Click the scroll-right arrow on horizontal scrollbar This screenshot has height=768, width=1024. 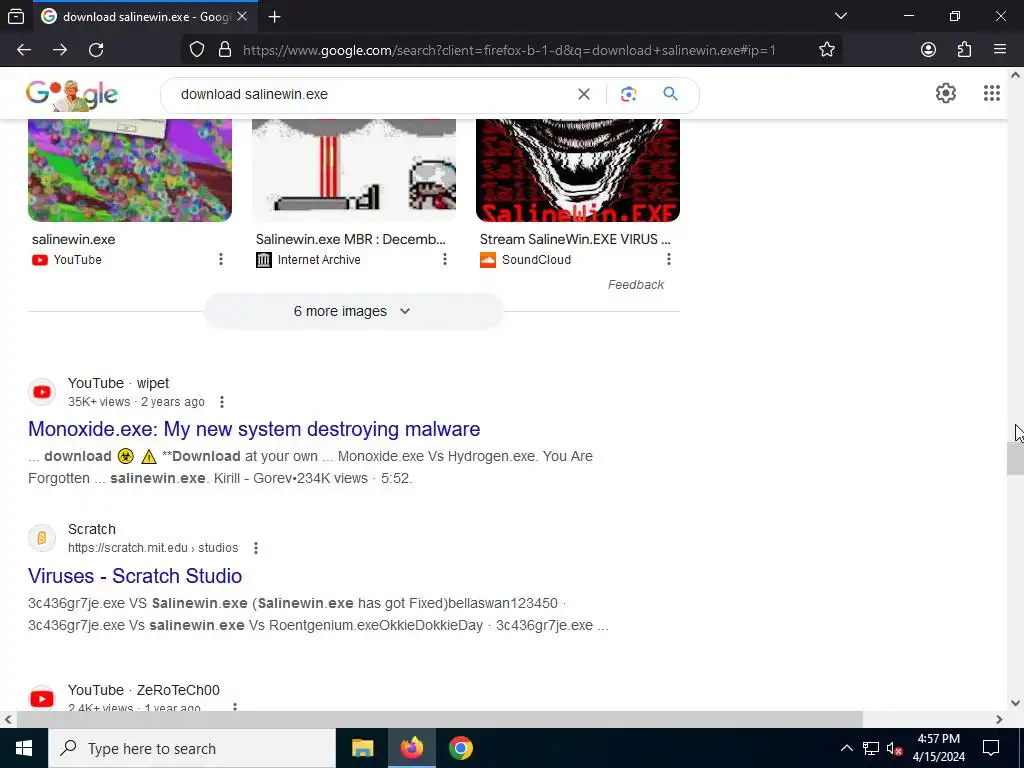[x=999, y=719]
